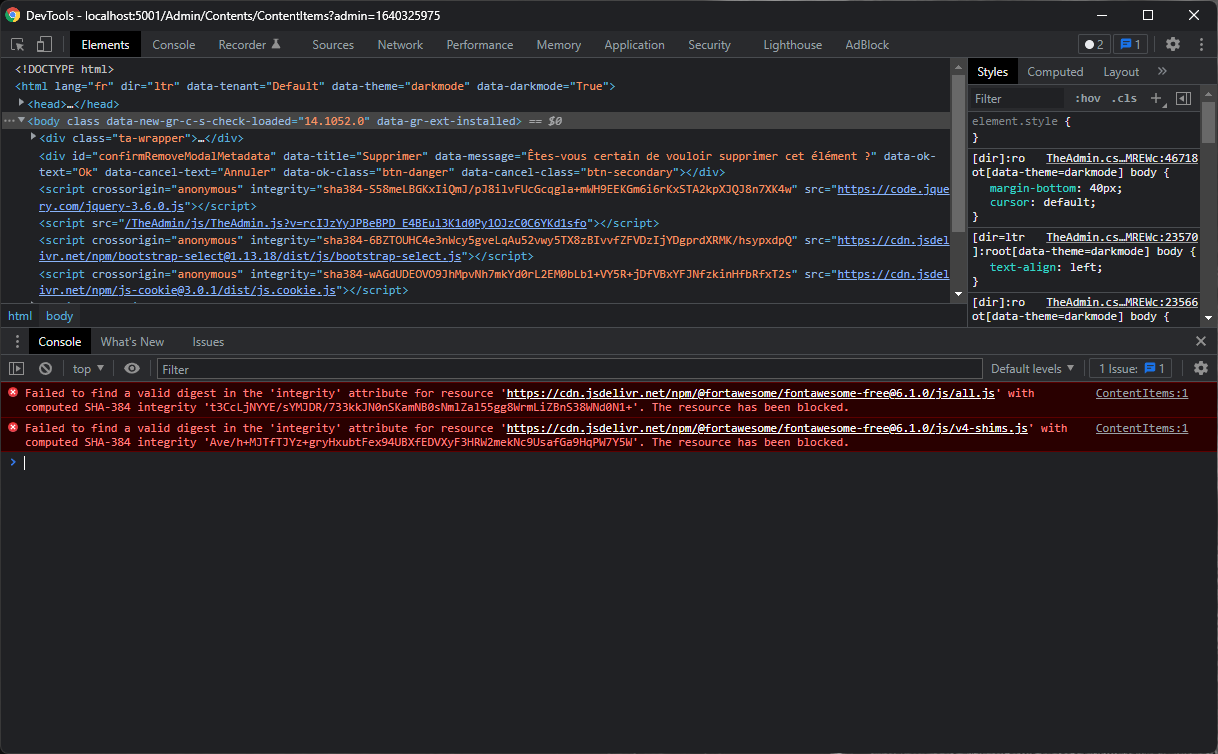This screenshot has height=754, width=1218.
Task: Open the Customize DevTools three-dot menu
Action: [1201, 44]
